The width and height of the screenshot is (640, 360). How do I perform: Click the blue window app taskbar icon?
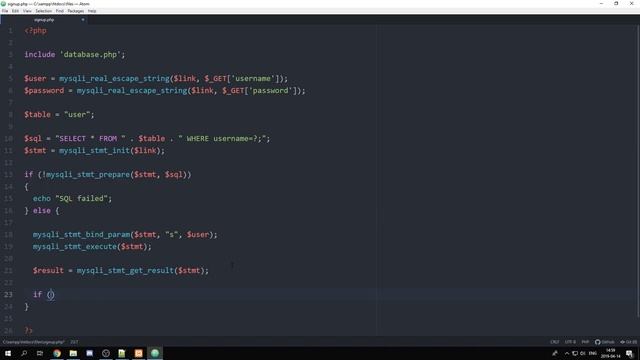[89, 353]
